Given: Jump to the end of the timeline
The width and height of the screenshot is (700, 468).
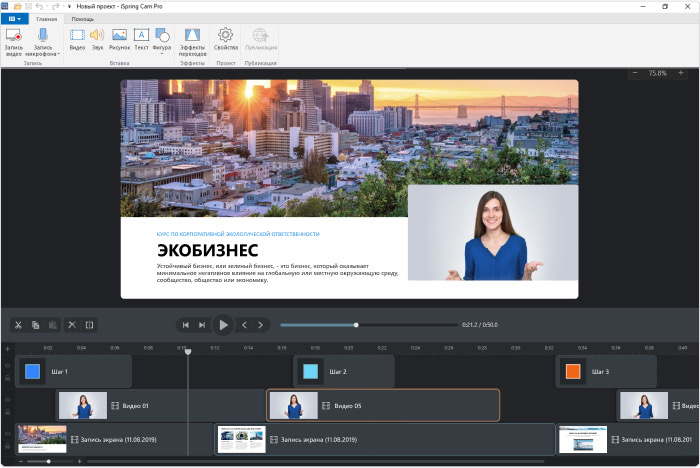Looking at the screenshot, I should [202, 325].
